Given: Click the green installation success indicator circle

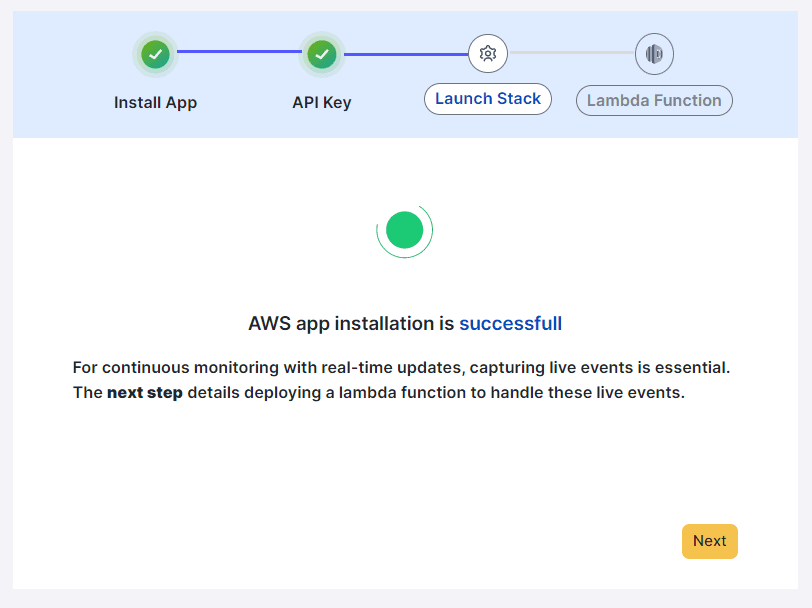Looking at the screenshot, I should 404,229.
